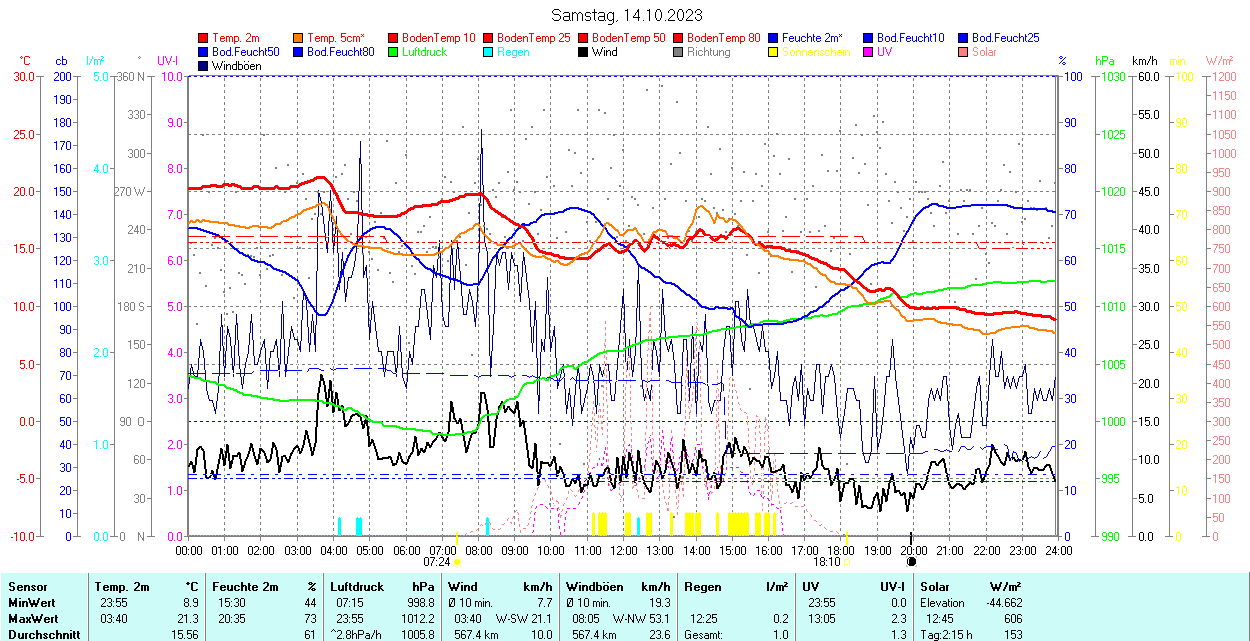The height and width of the screenshot is (641, 1250).
Task: Click the 'Bod.Feucht80' legend label
Action: coord(340,52)
